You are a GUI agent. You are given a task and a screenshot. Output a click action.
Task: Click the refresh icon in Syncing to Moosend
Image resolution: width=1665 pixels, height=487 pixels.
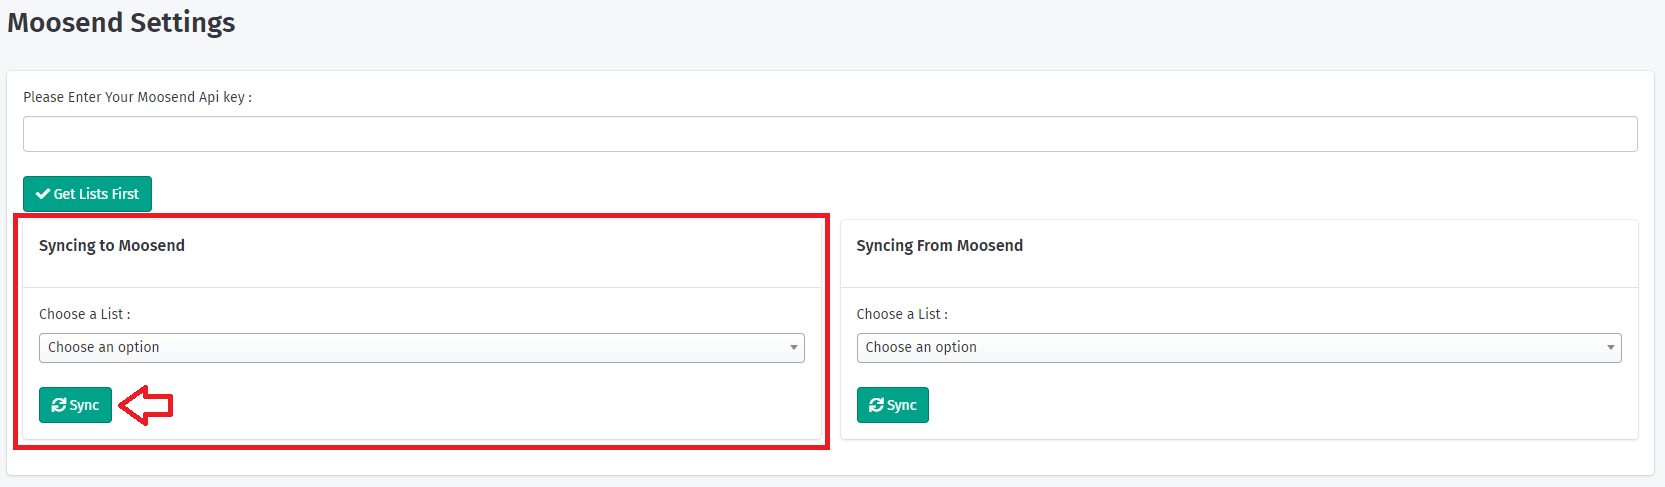(x=59, y=405)
